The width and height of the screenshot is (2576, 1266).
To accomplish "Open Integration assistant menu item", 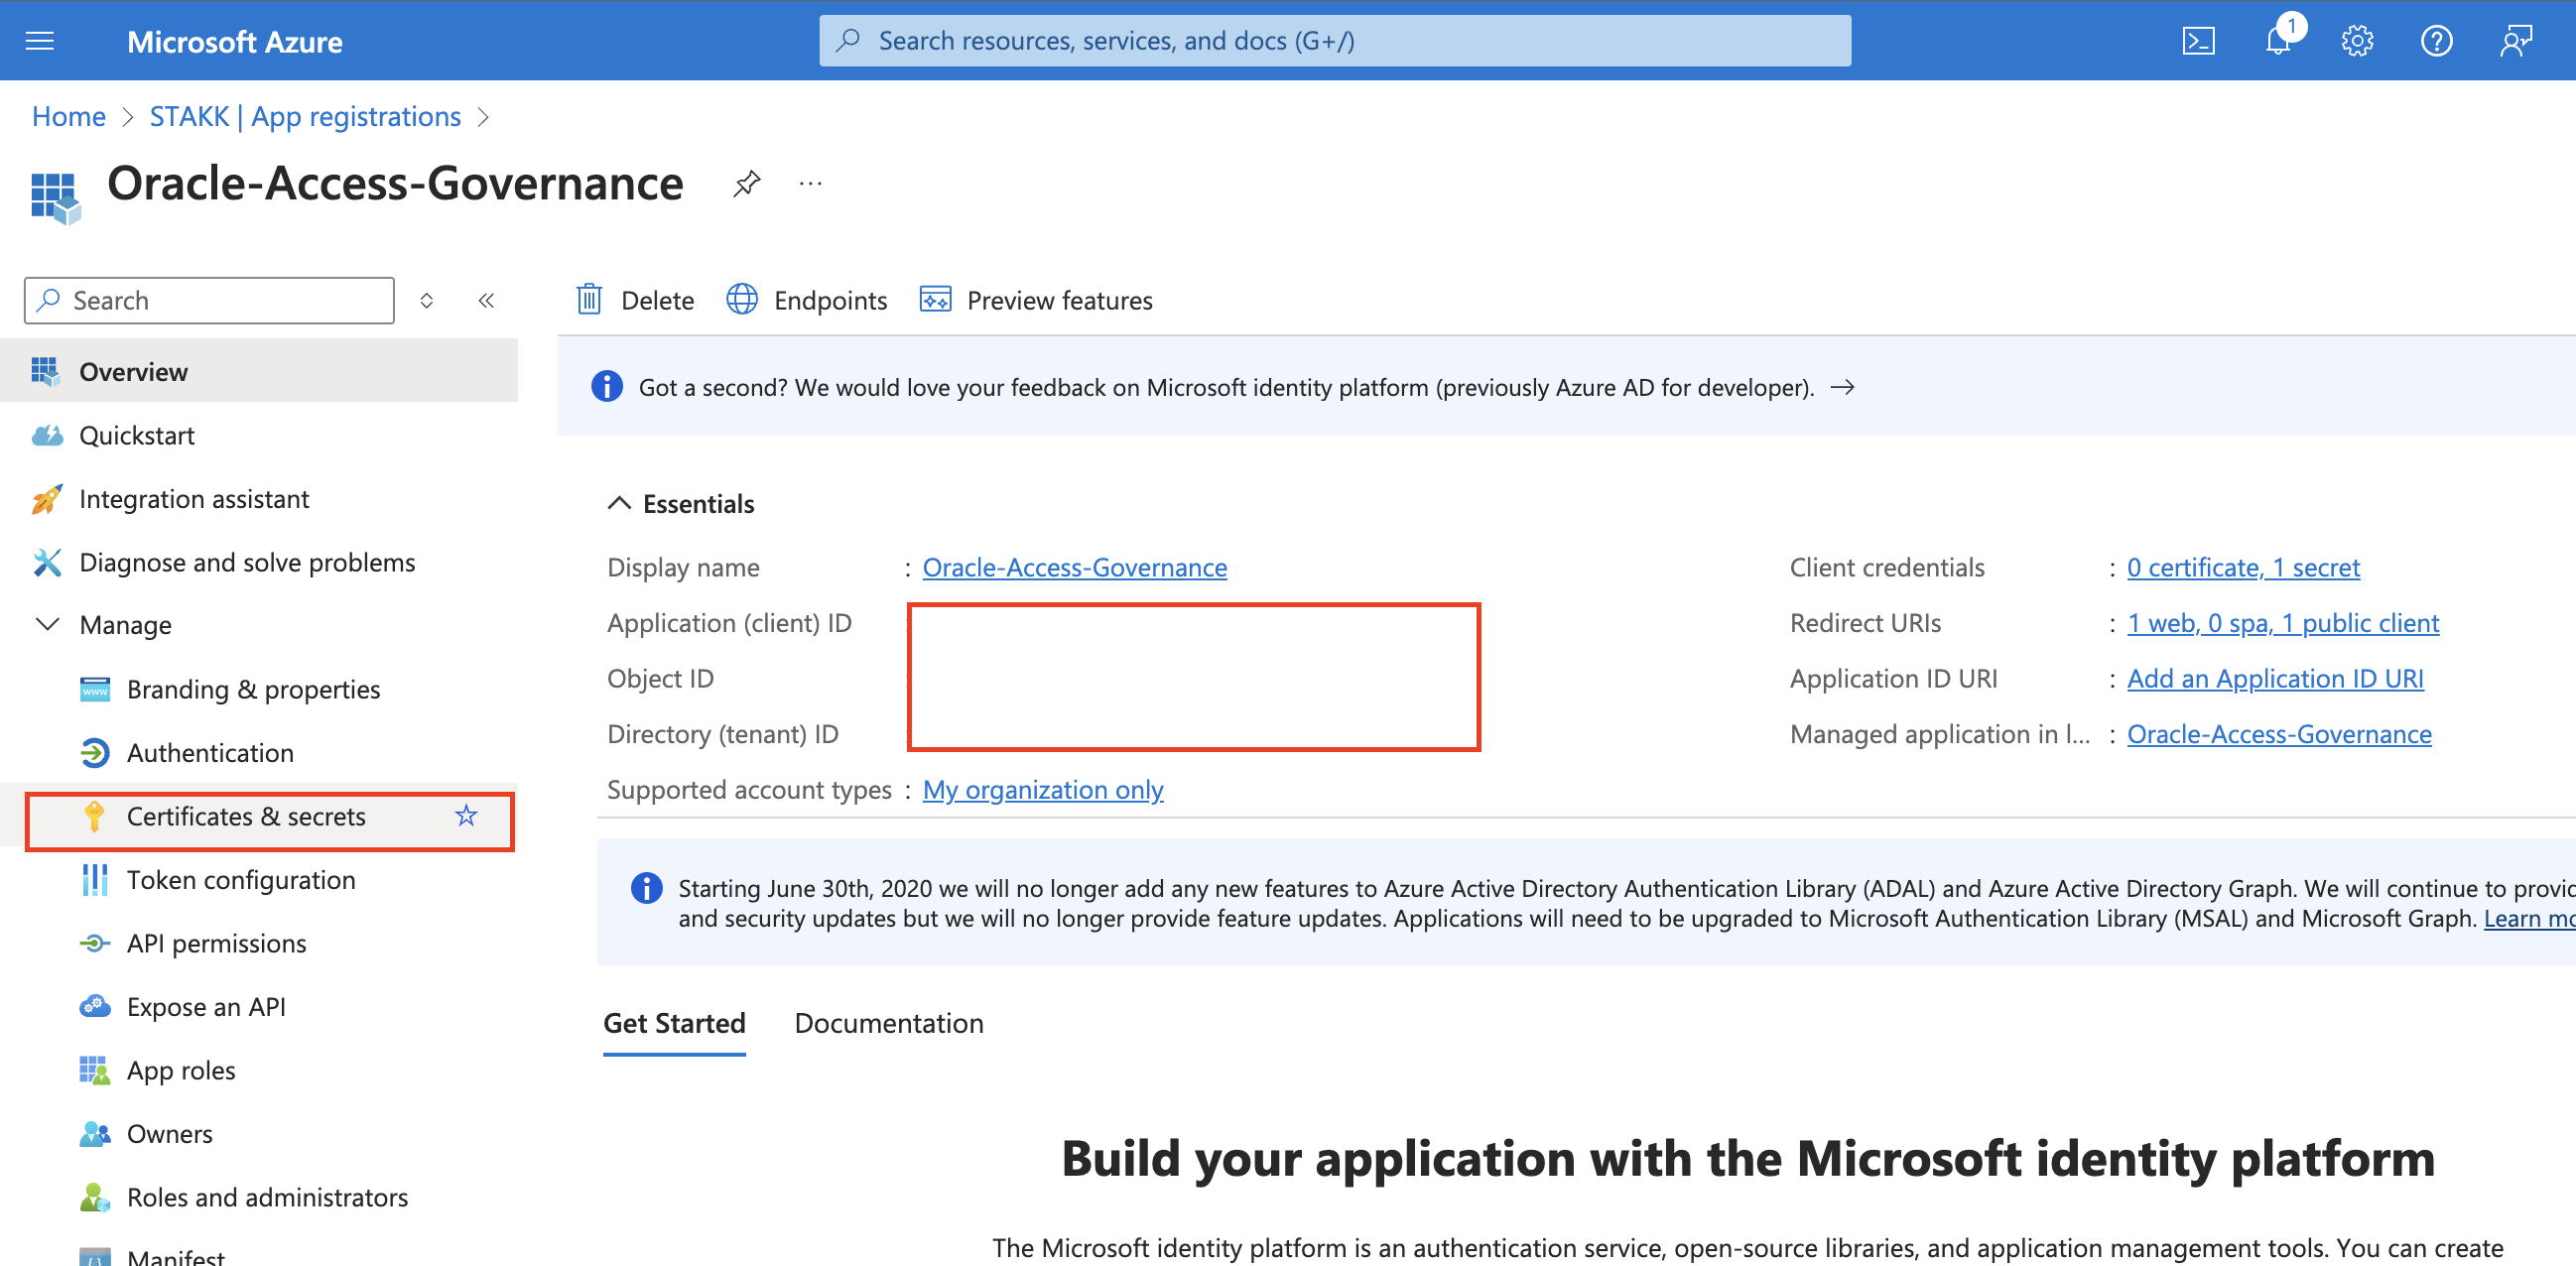I will [259, 499].
